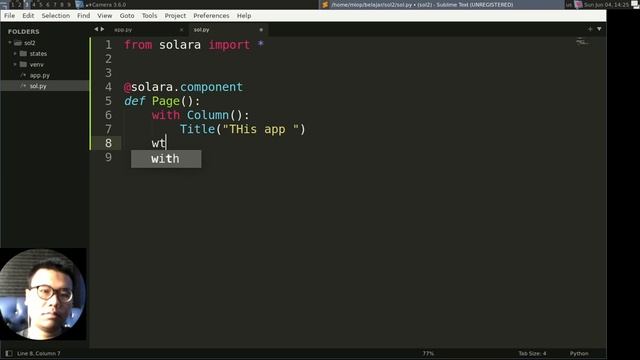Screen dimensions: 640x360
Task: Open the Find menu
Action: pos(84,16)
